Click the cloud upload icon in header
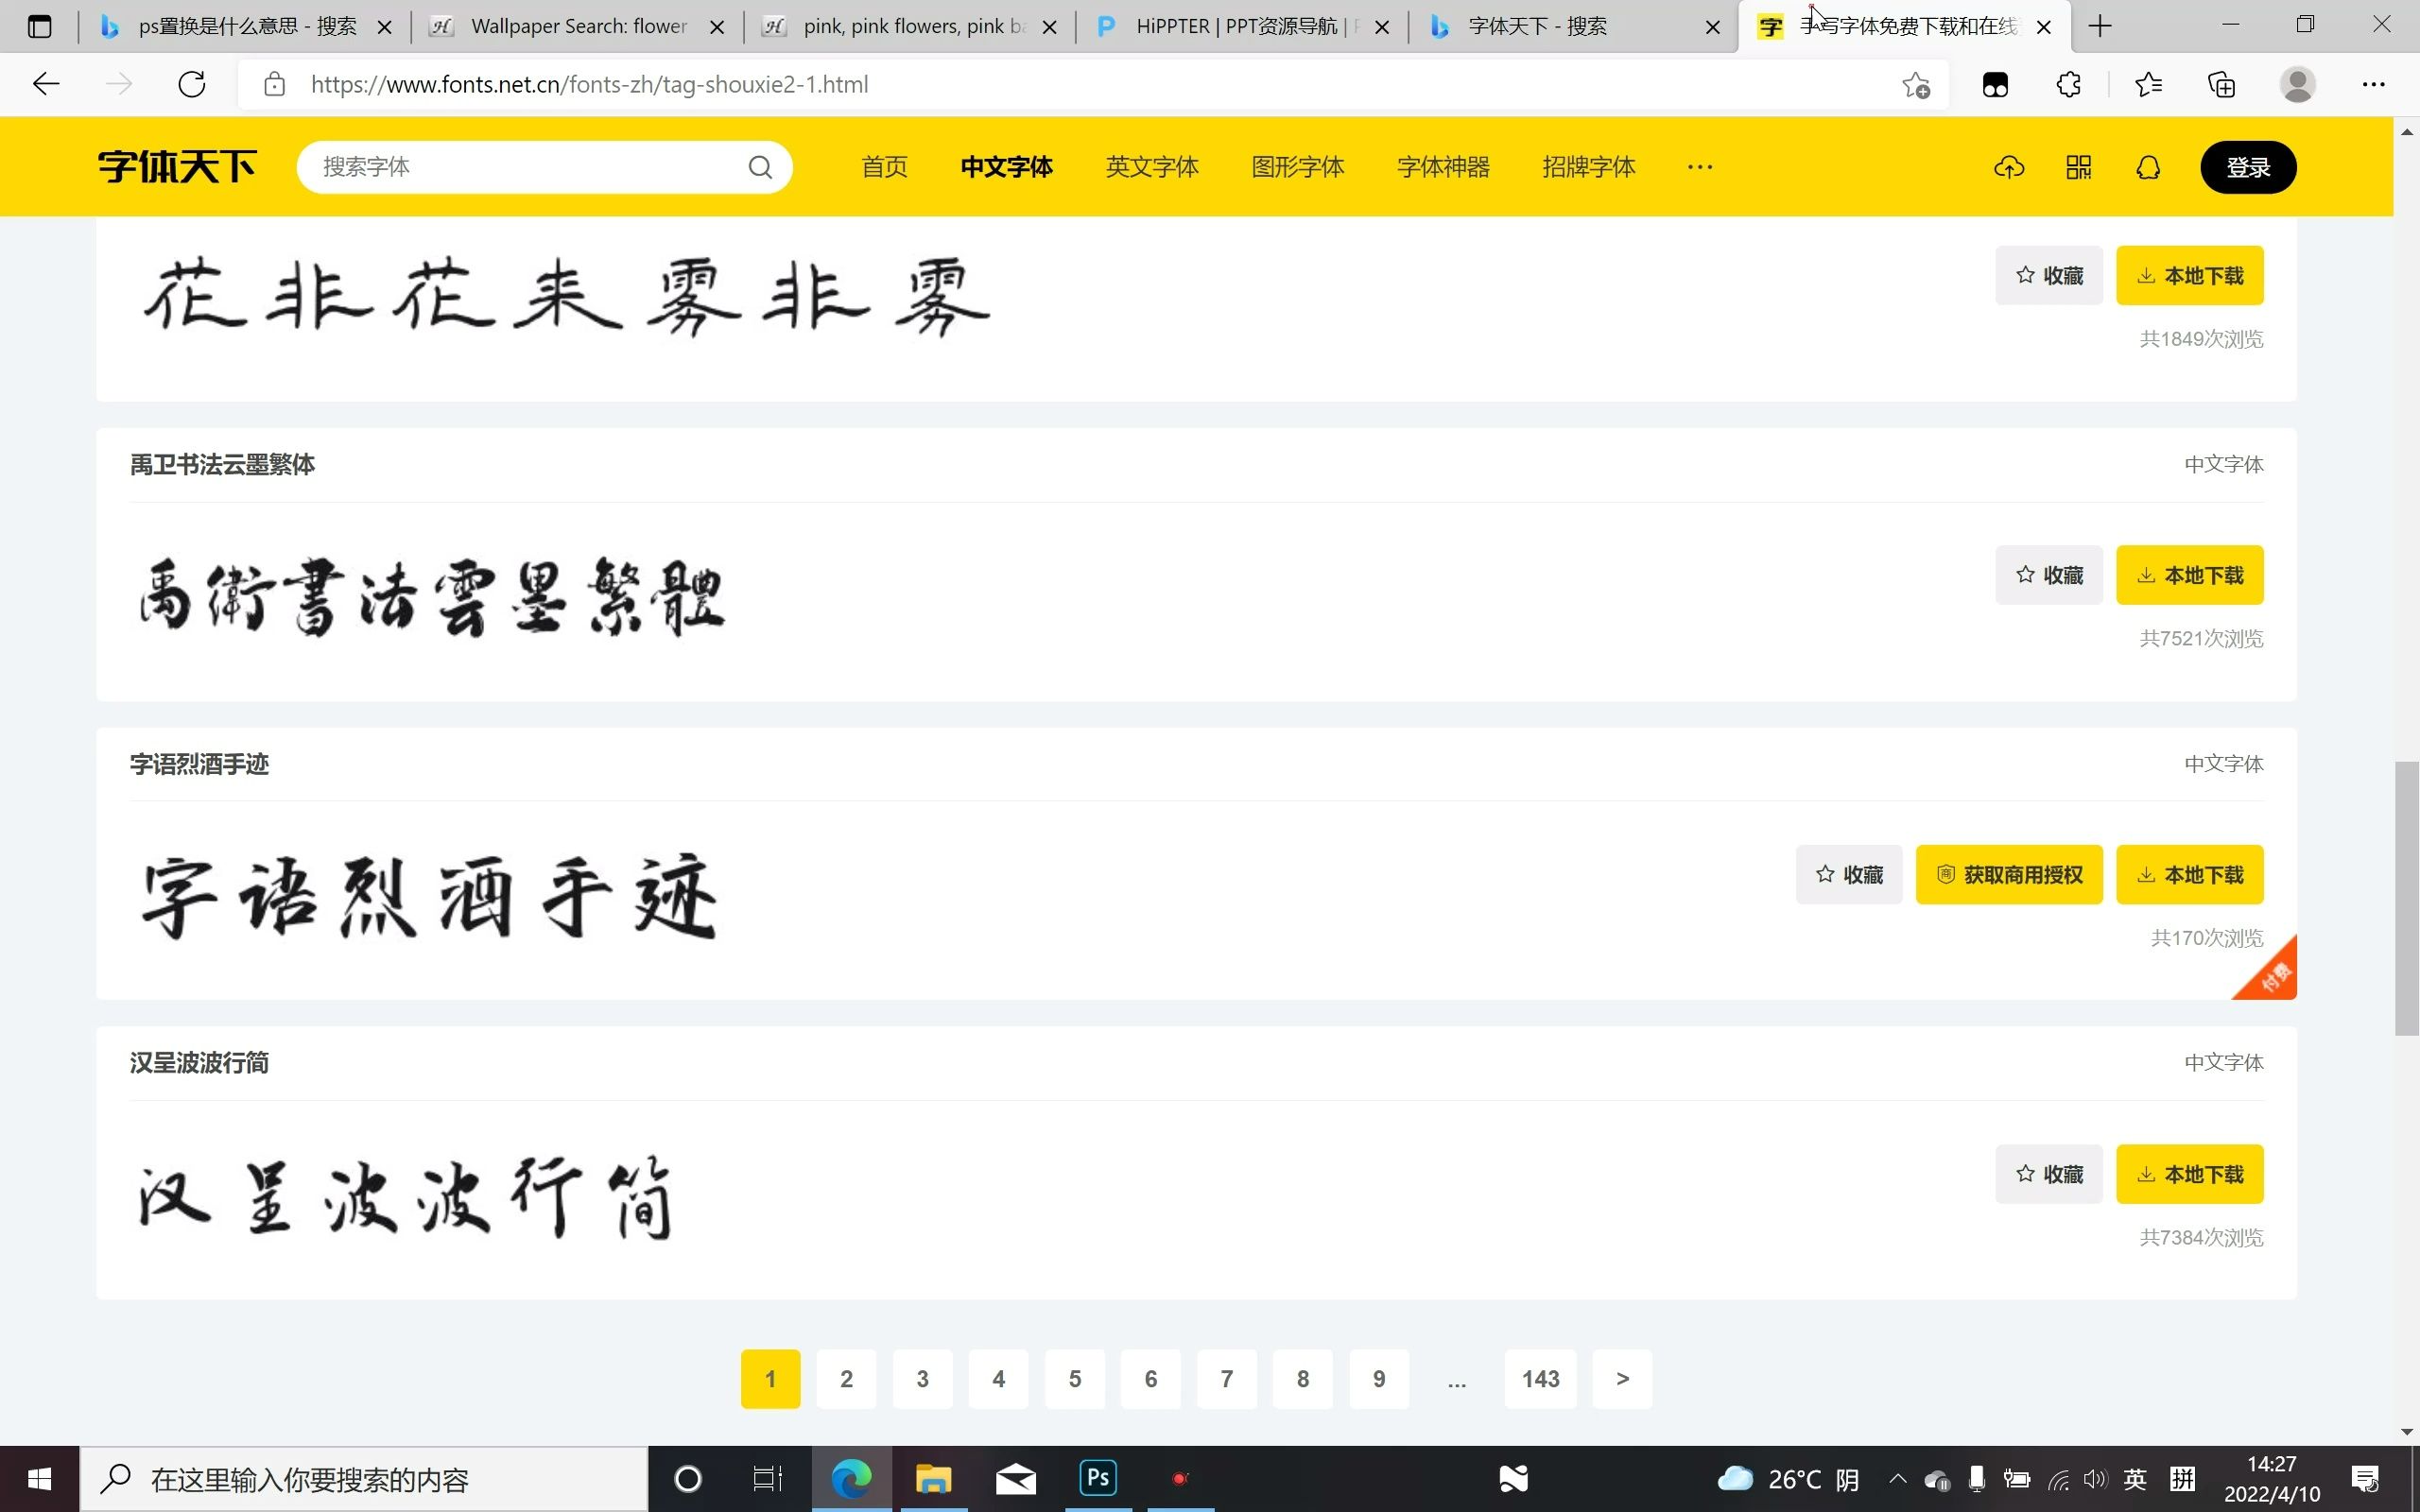Screen dimensions: 2420x1512 pos(2009,167)
